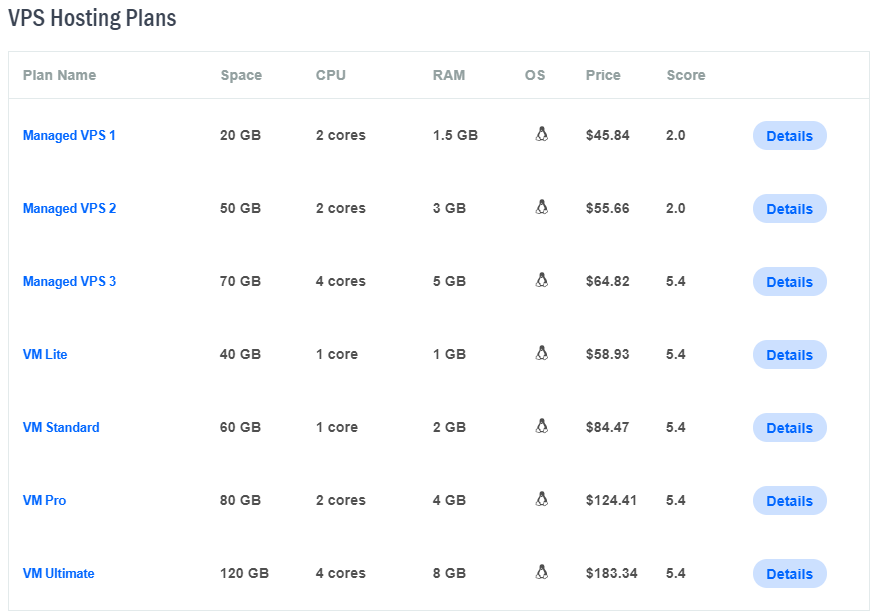Show Details for VM Lite plan
This screenshot has height=615, width=881.
point(789,354)
